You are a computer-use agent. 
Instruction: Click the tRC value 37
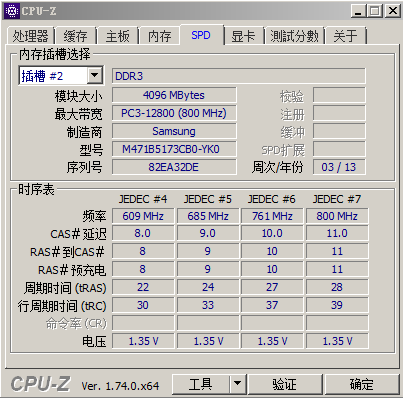coord(272,305)
